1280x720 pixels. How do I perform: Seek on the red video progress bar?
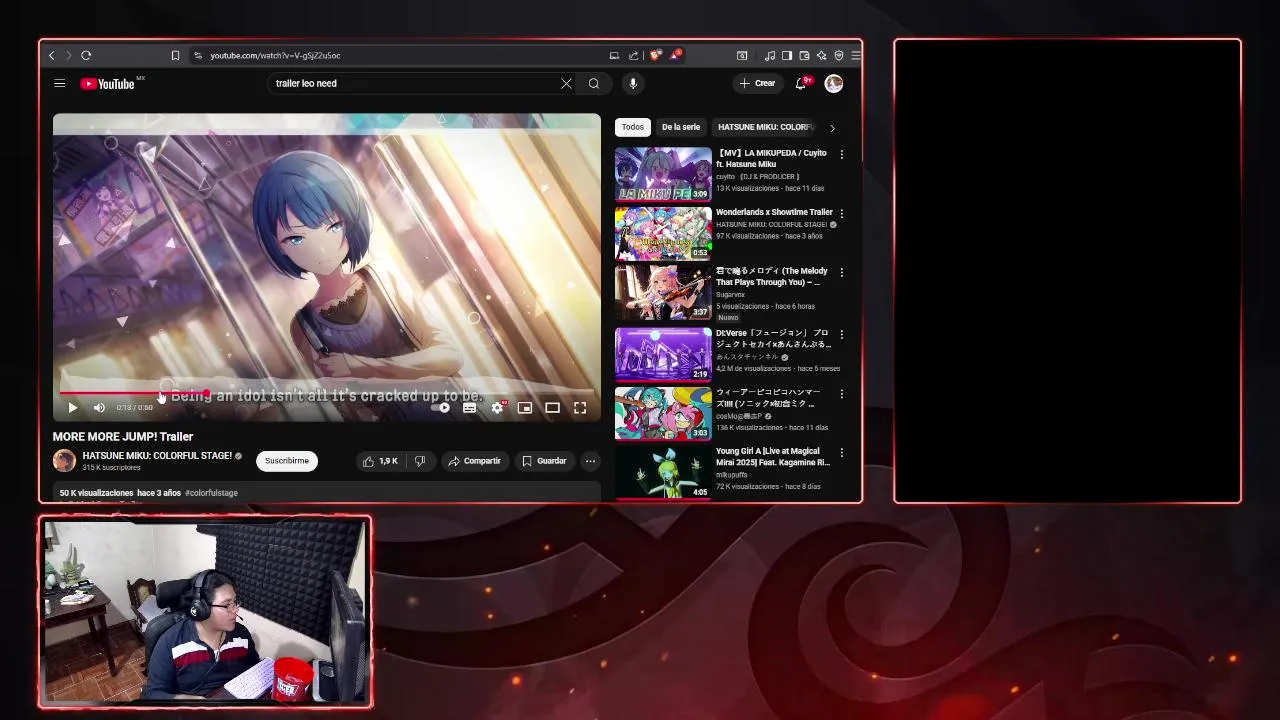point(327,393)
